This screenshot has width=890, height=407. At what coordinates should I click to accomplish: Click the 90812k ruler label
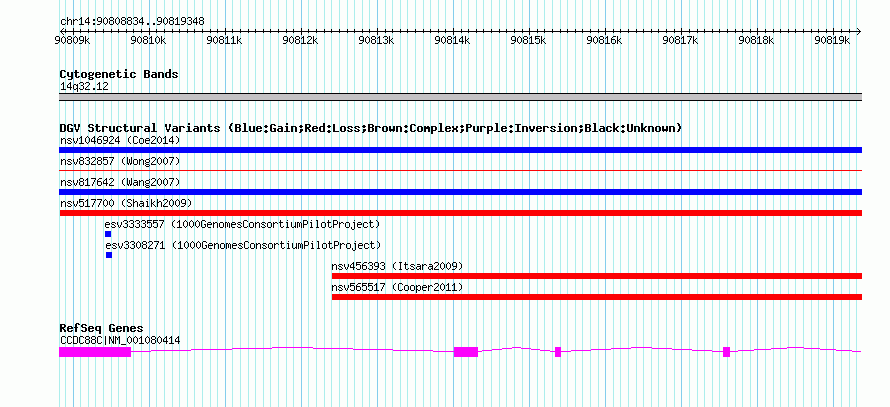click(x=300, y=40)
